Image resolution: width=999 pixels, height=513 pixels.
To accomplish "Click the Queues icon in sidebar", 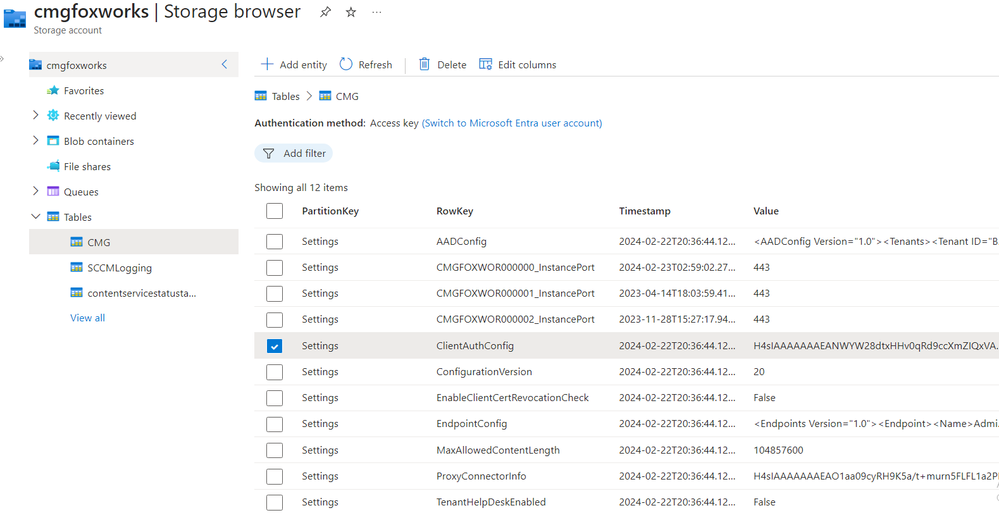I will (x=53, y=192).
